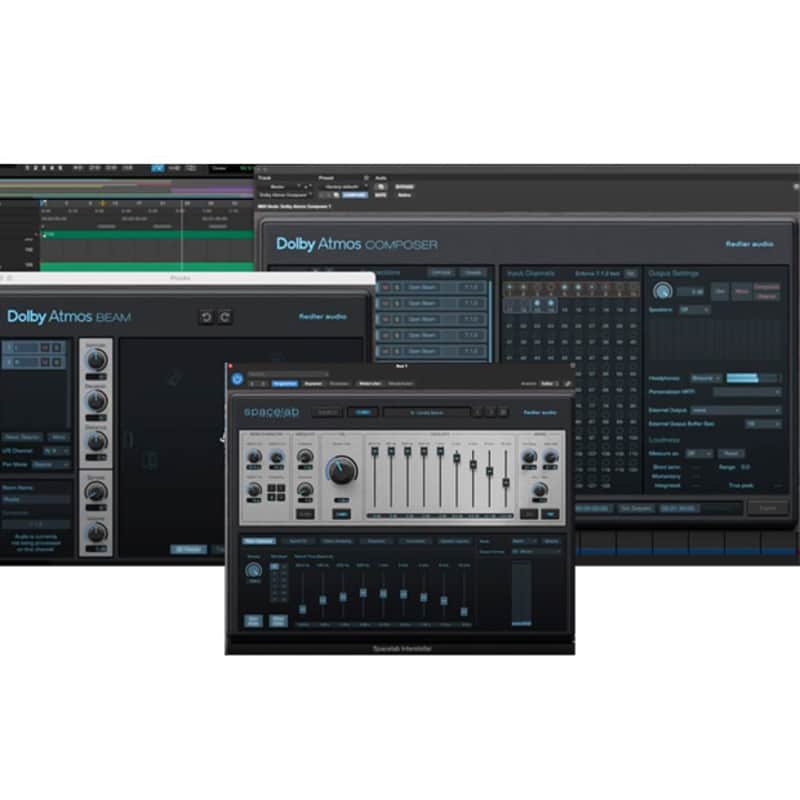Click the leftmost fader in Spacelab lower panel
The width and height of the screenshot is (800, 800).
coord(303,609)
